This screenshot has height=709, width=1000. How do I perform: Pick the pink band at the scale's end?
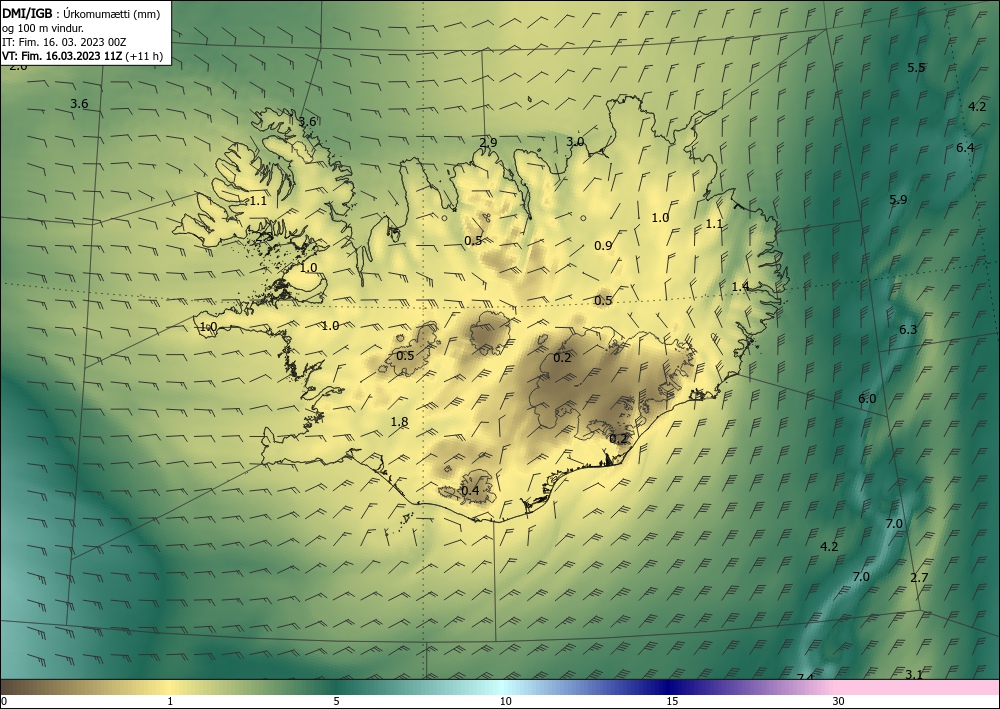click(x=918, y=687)
